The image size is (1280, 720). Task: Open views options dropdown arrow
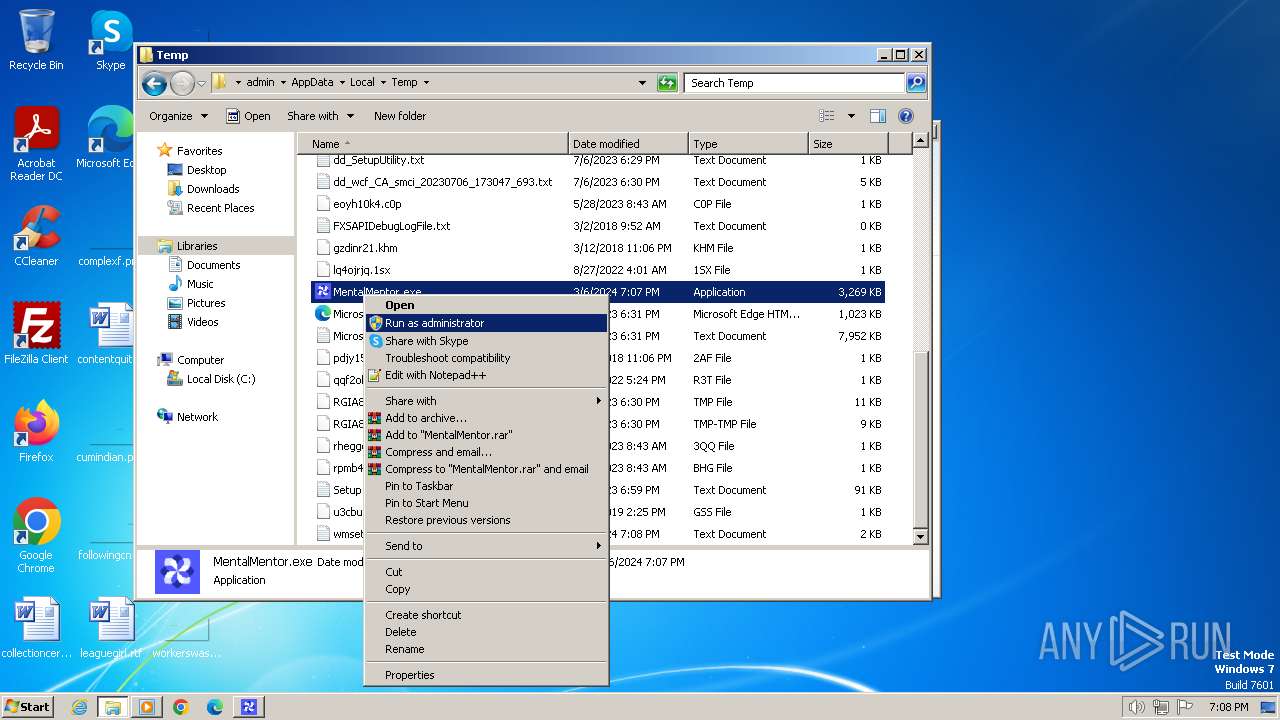(851, 116)
